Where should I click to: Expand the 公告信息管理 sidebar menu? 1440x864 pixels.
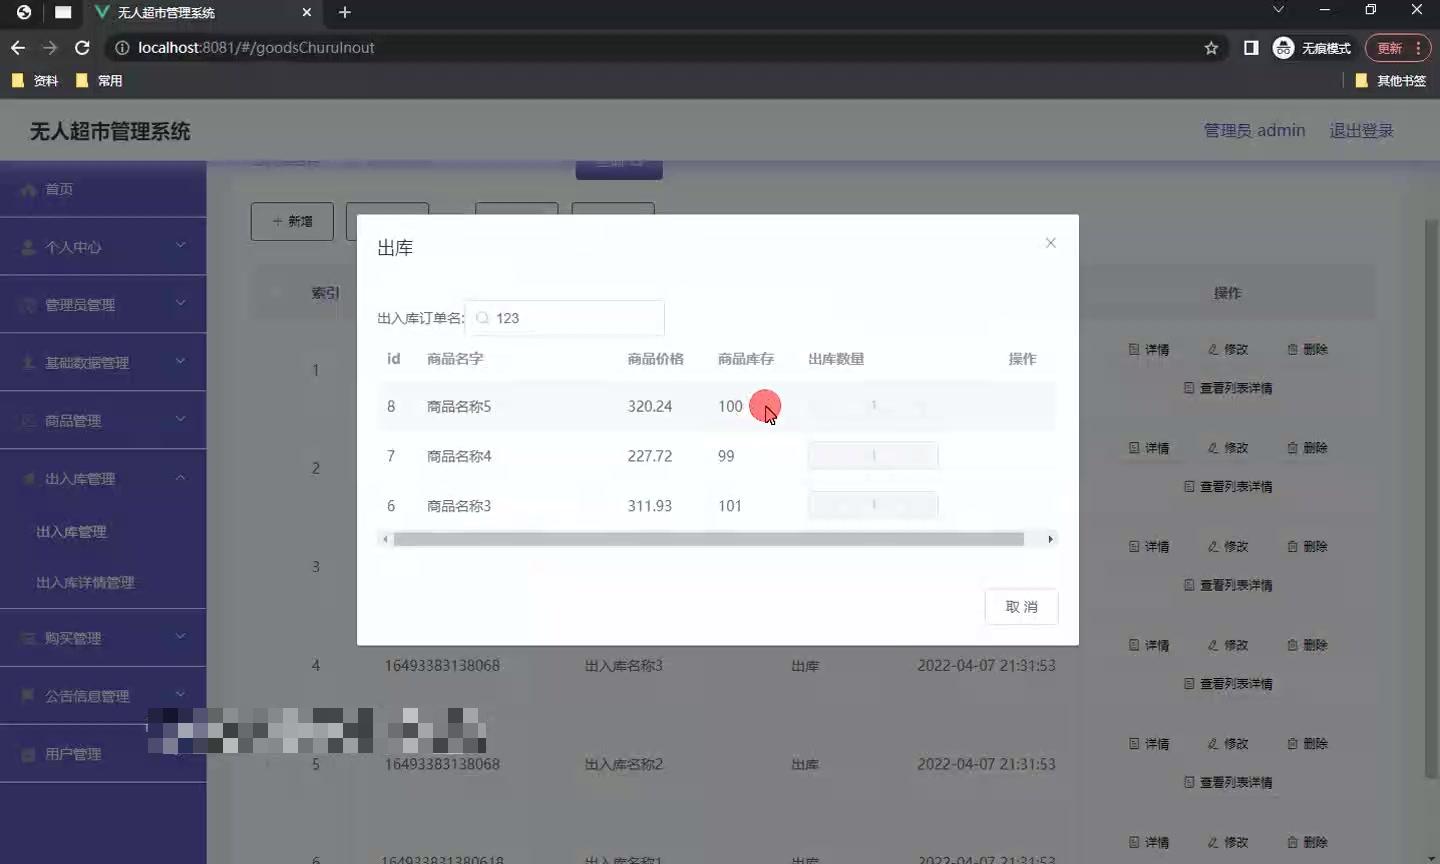tap(103, 696)
